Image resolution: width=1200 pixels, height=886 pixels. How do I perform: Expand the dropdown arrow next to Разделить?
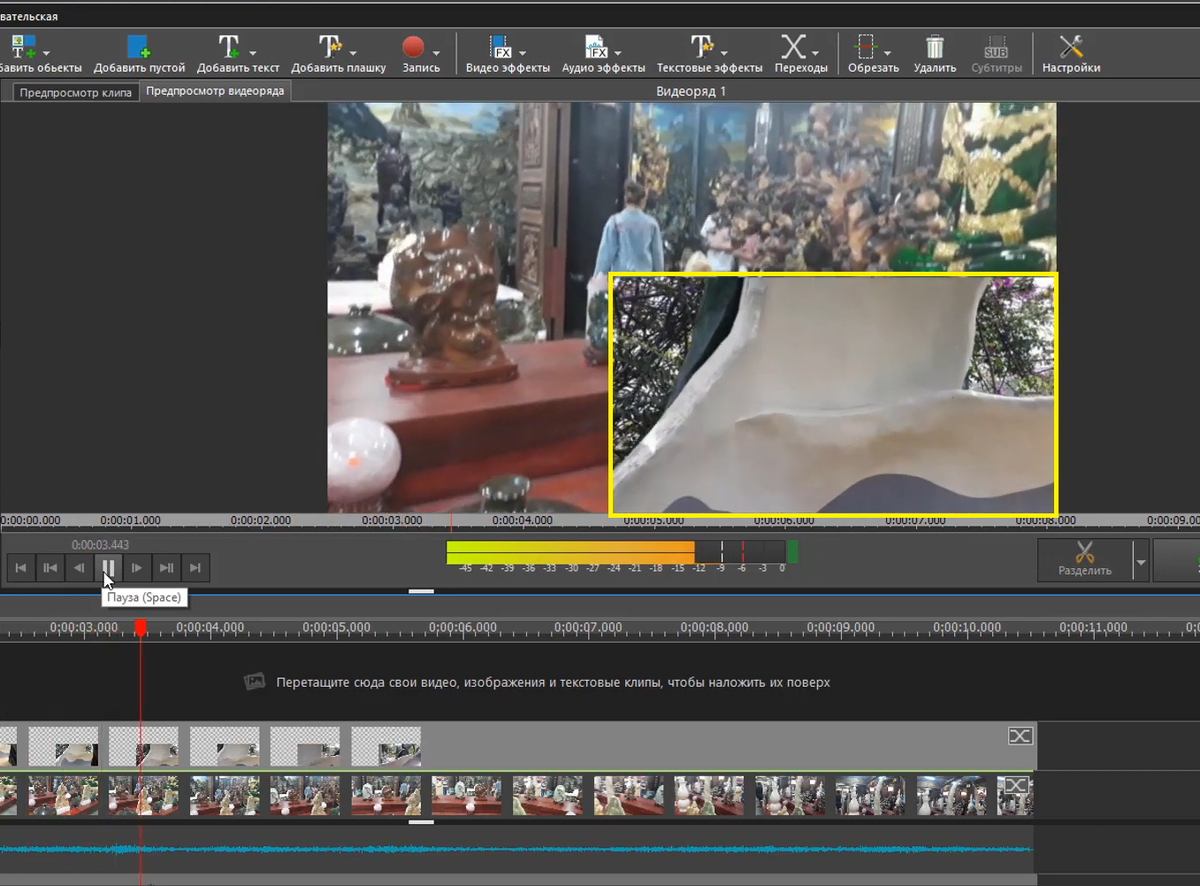pyautogui.click(x=1141, y=562)
